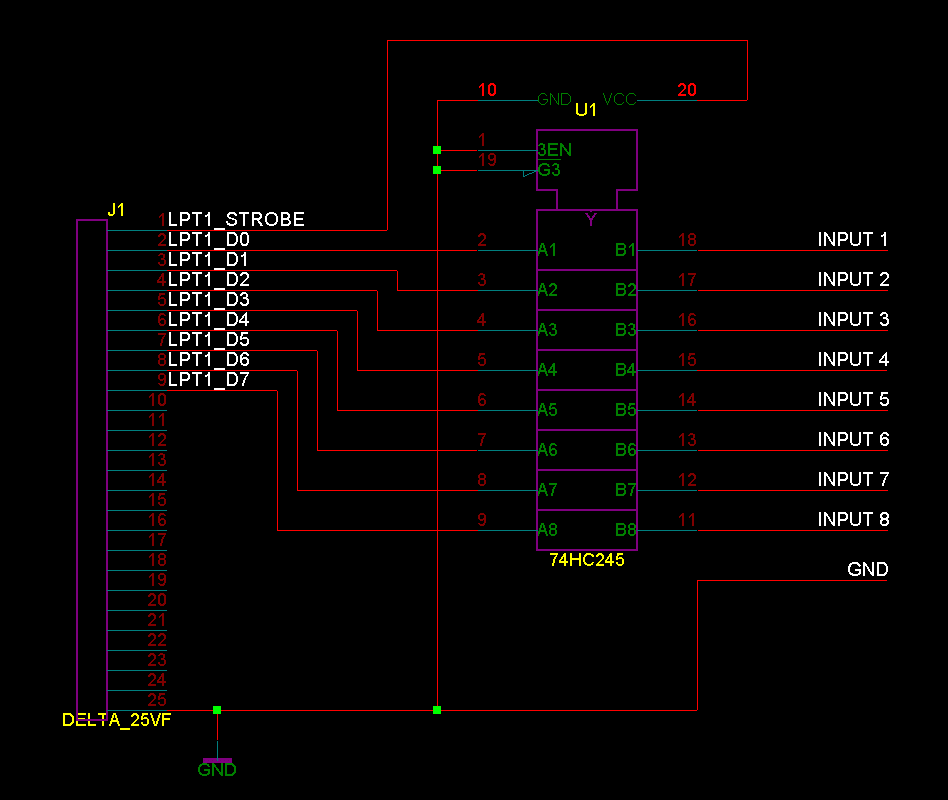The height and width of the screenshot is (800, 948).
Task: Select pin number 20 near VCC
Action: click(x=687, y=90)
